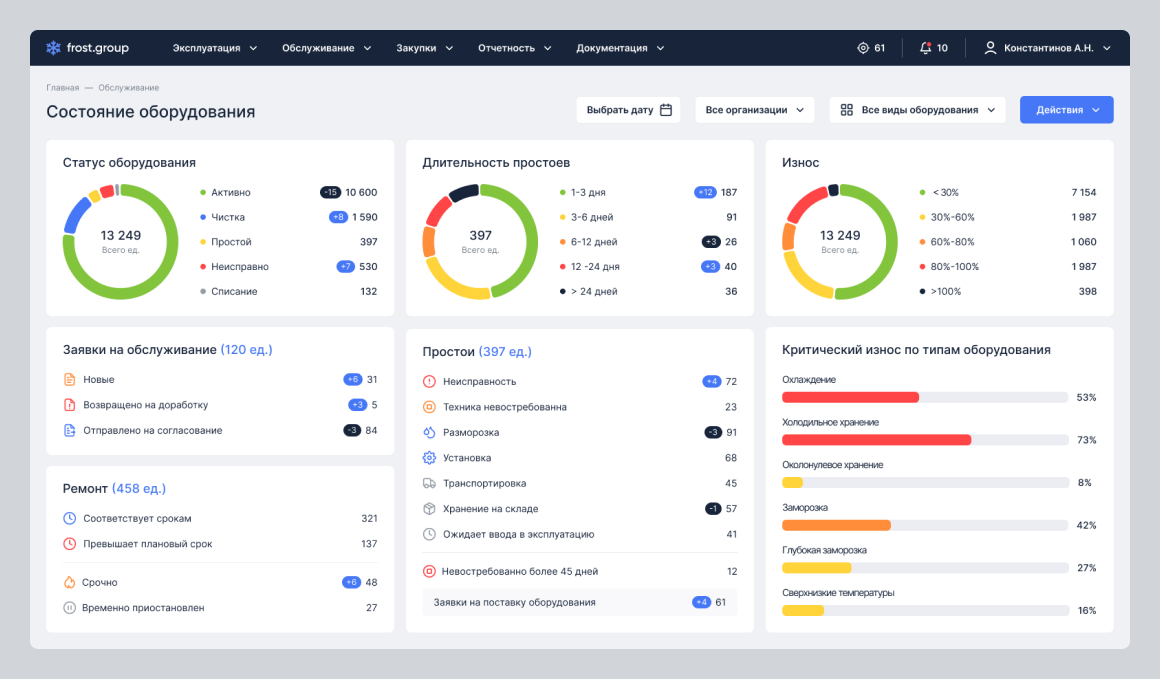Click the 80%-100% wear legend label
Screen dimensions: 1160x679
pyautogui.click(x=954, y=266)
